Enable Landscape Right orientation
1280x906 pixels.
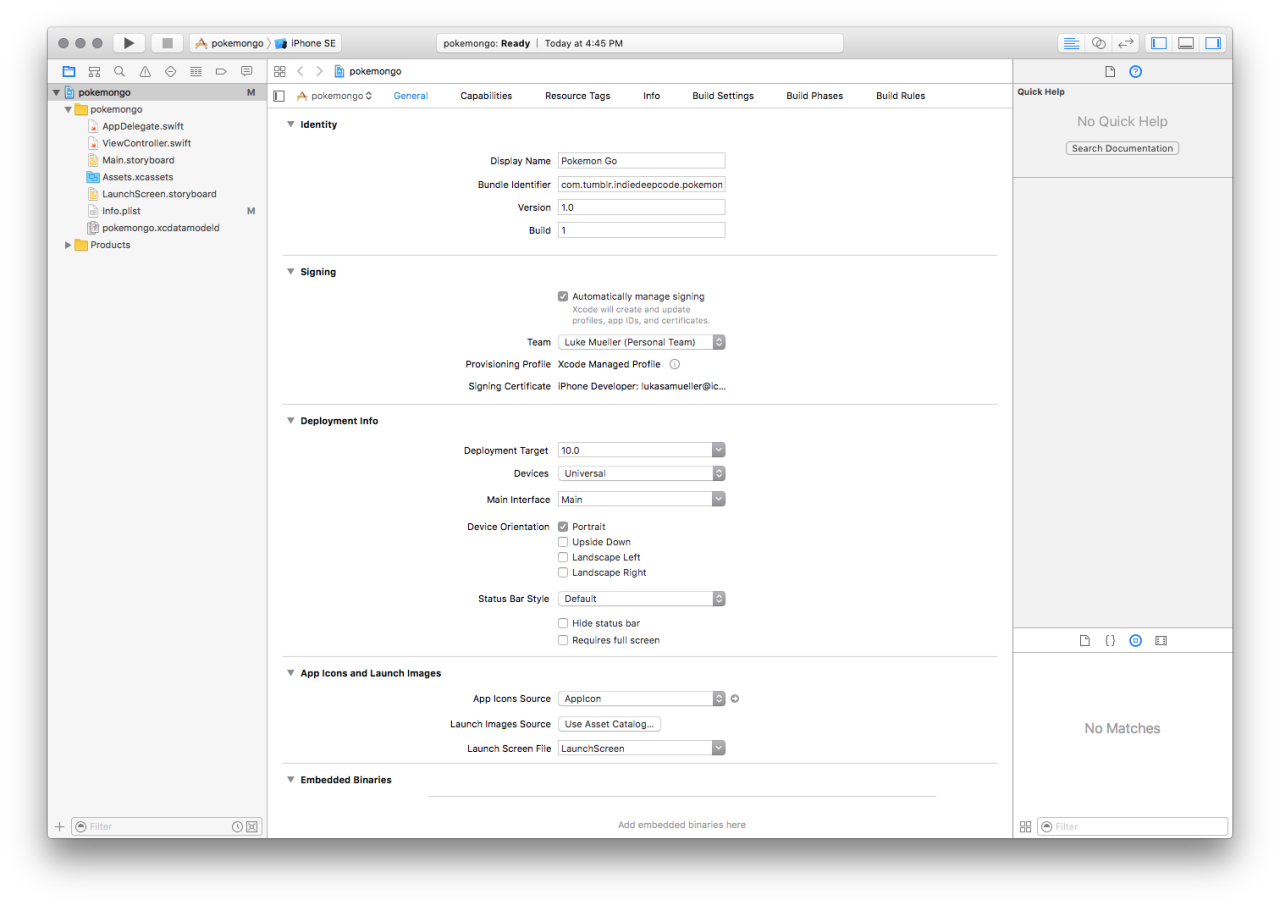563,573
